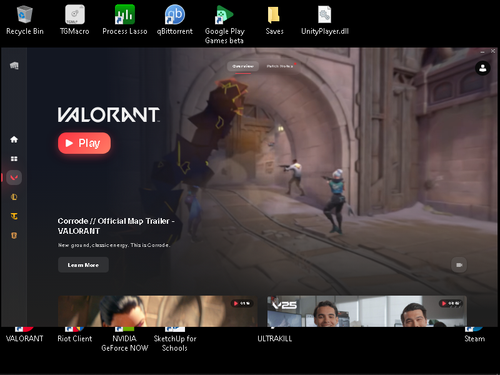Open the Recycle Bin desktop icon
The width and height of the screenshot is (500, 375).
click(25, 20)
